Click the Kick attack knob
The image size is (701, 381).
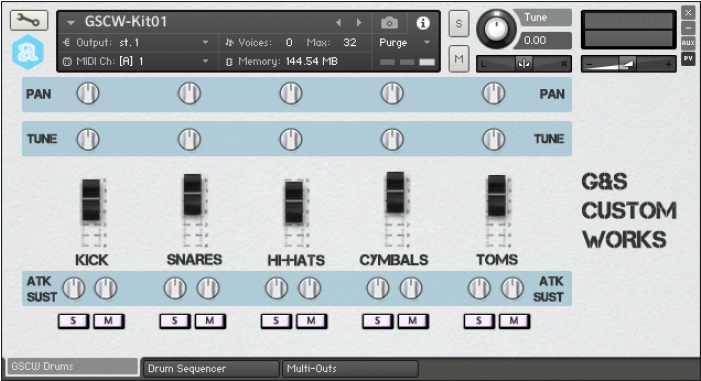(74, 288)
